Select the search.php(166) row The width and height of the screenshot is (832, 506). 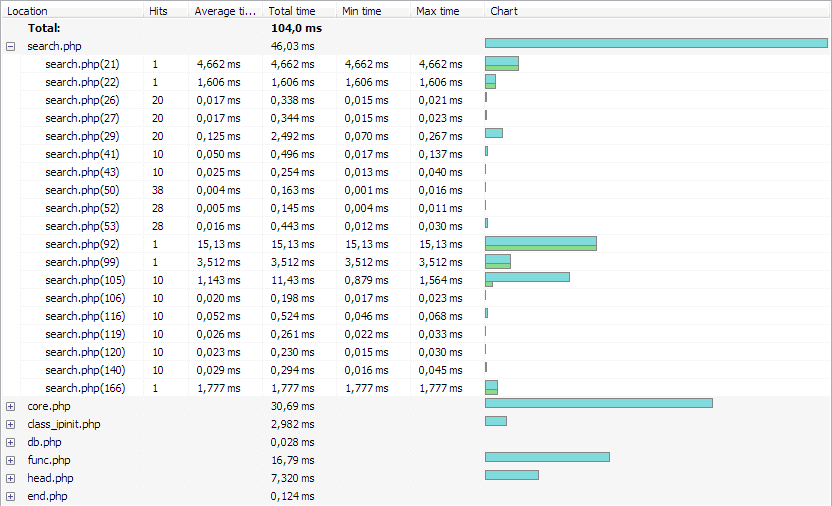[85, 388]
